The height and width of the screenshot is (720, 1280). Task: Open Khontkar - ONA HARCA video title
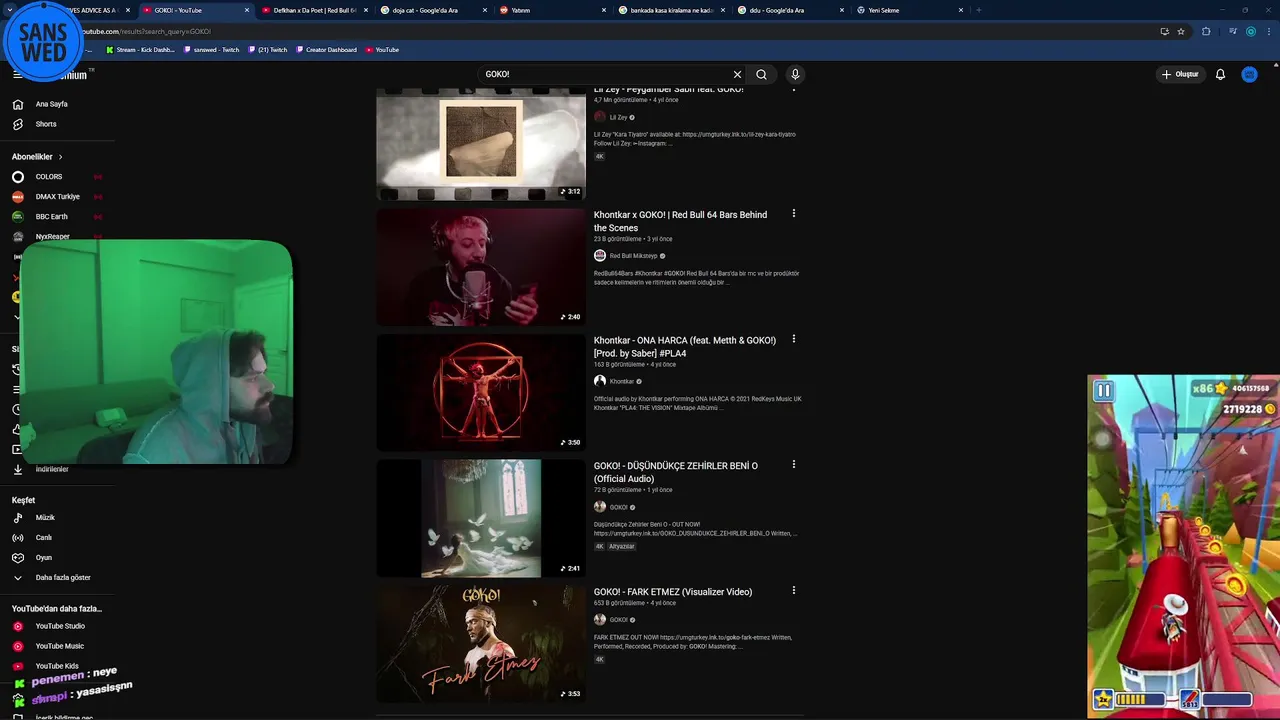[685, 346]
